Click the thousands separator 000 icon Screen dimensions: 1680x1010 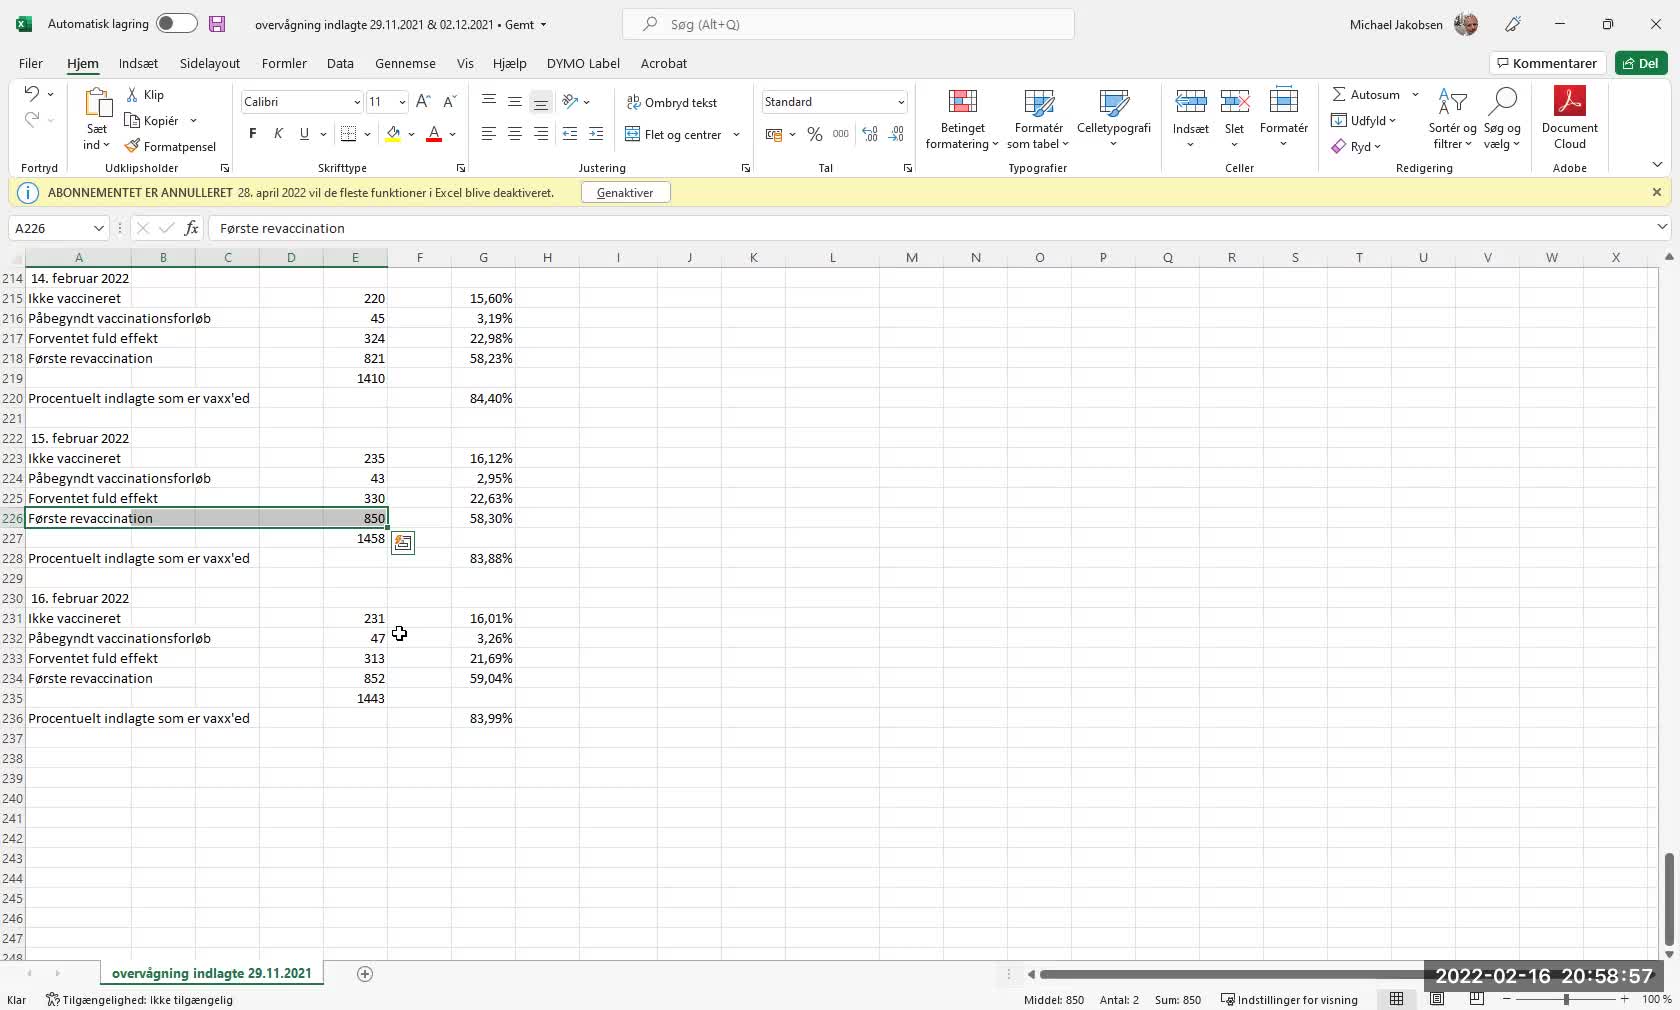[x=841, y=134]
